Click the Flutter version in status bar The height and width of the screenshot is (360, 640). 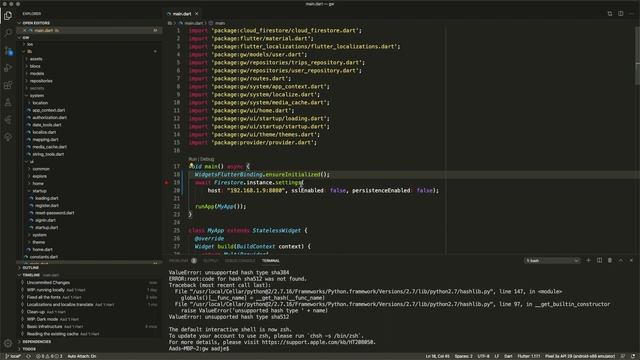[529, 356]
